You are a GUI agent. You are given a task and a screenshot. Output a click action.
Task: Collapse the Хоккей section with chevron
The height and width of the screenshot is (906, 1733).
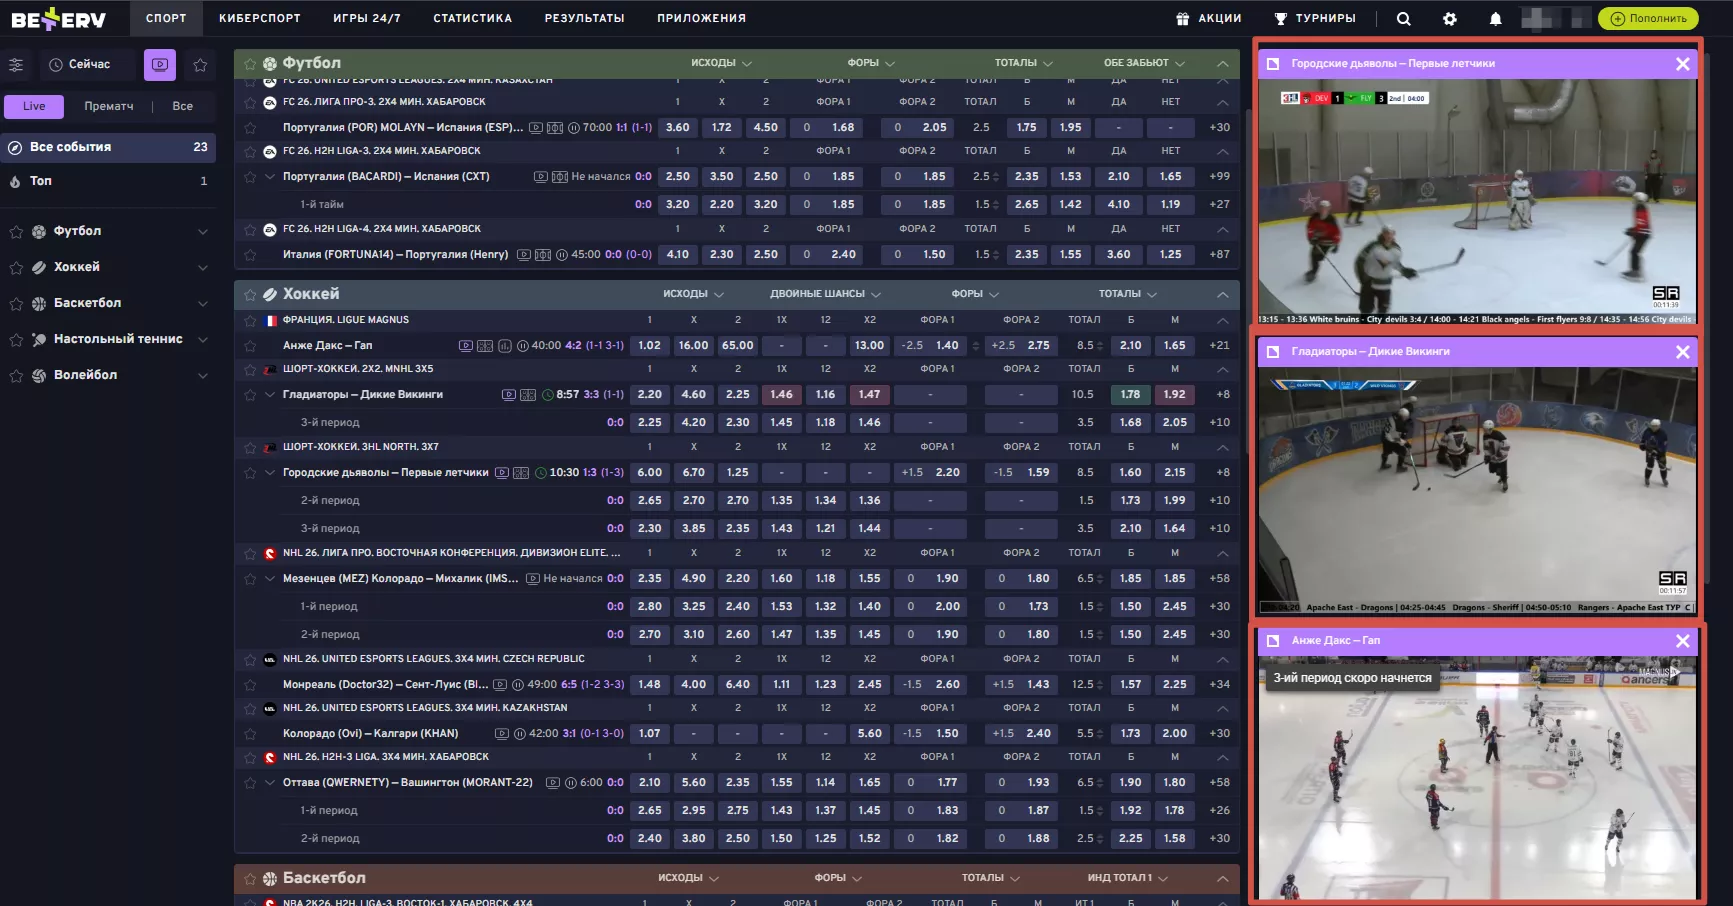(x=1222, y=295)
